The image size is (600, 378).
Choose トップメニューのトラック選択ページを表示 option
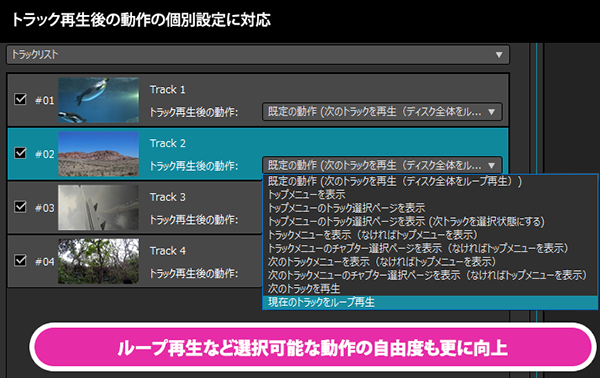[x=430, y=208]
